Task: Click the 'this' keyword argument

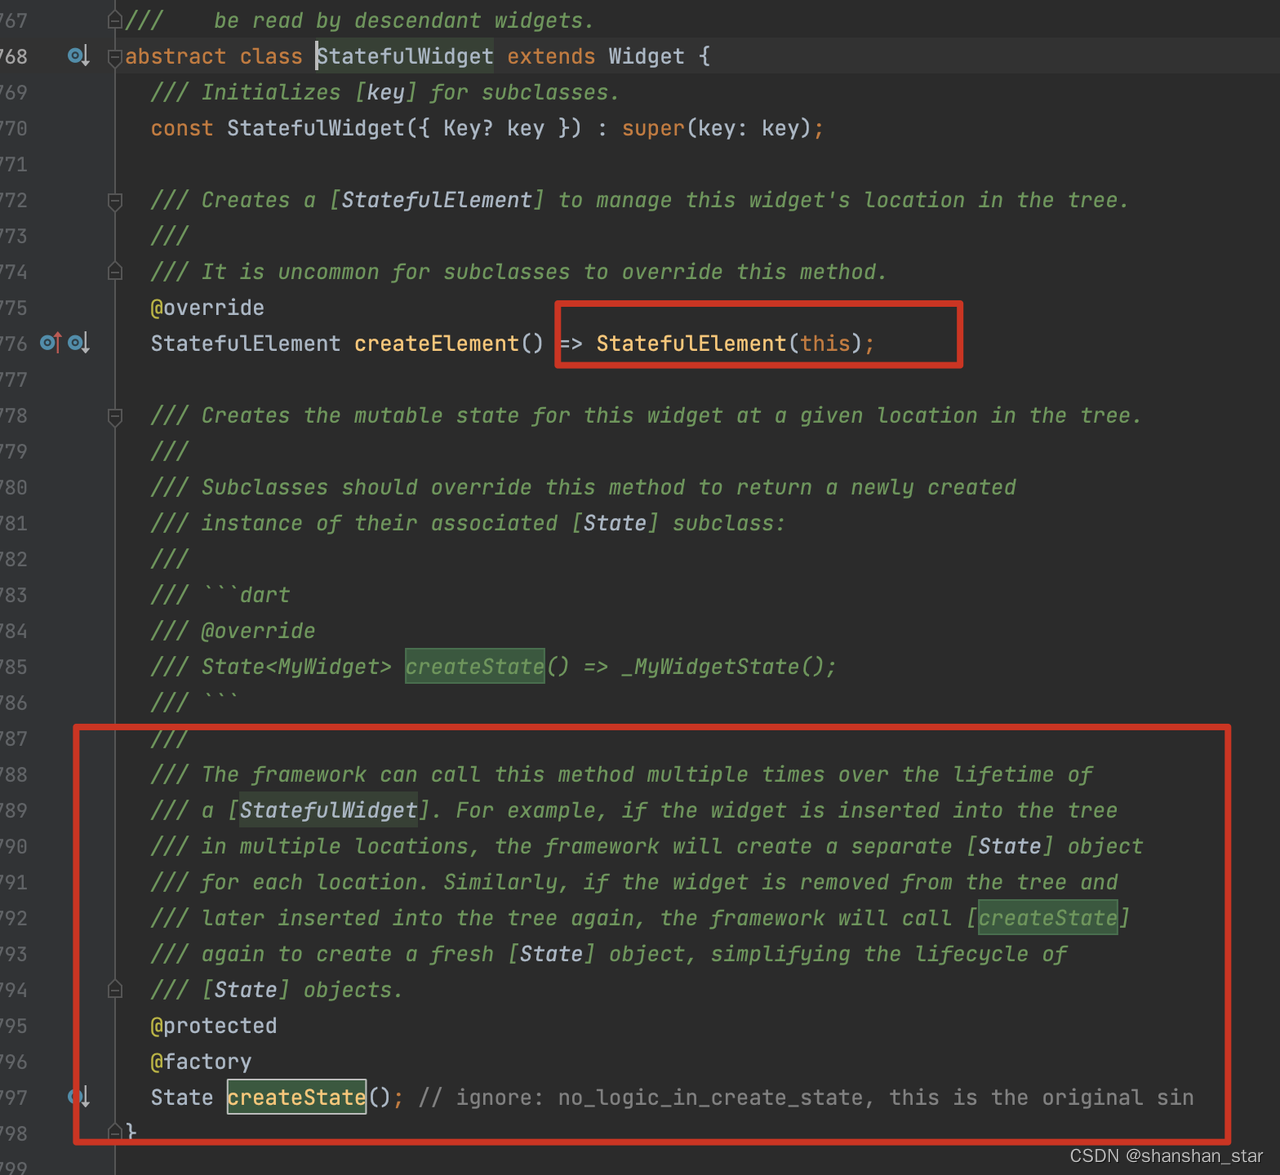Action: tap(825, 343)
